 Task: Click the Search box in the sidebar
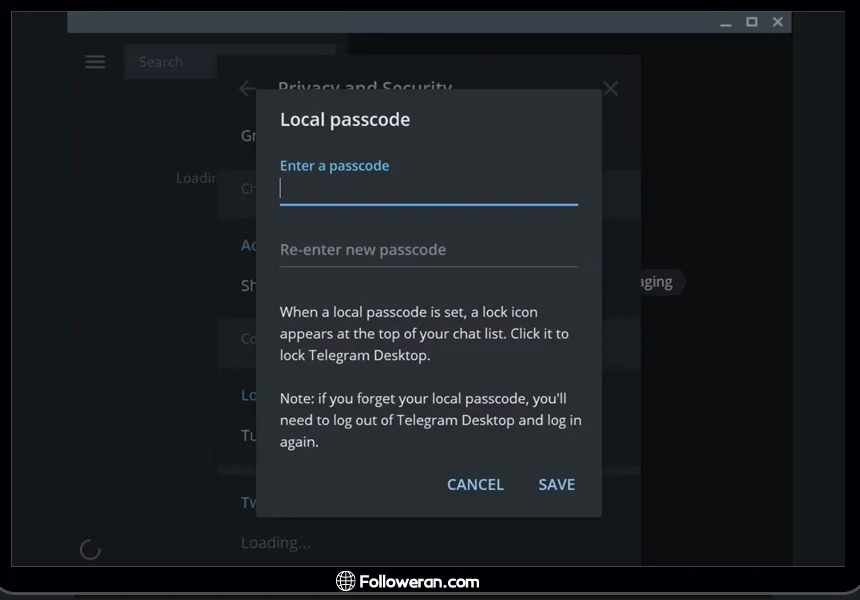[x=170, y=62]
